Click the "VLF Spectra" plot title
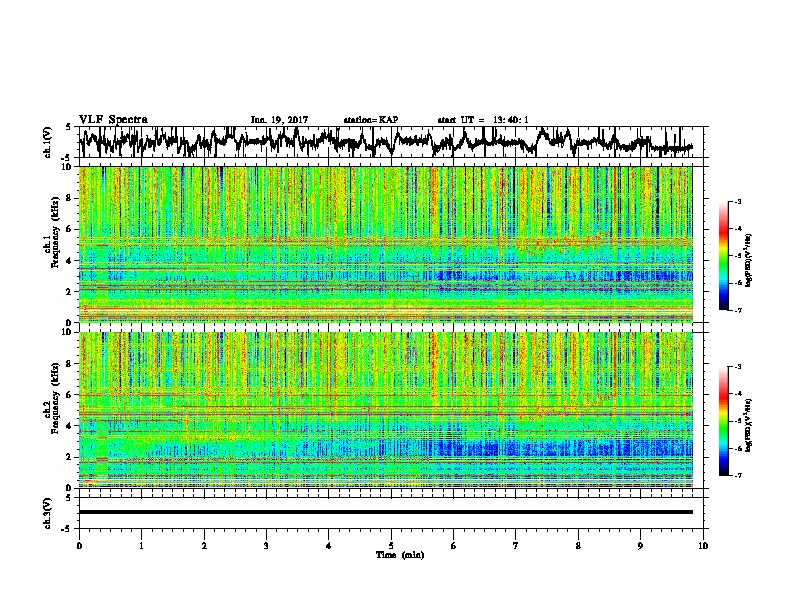 click(x=113, y=120)
